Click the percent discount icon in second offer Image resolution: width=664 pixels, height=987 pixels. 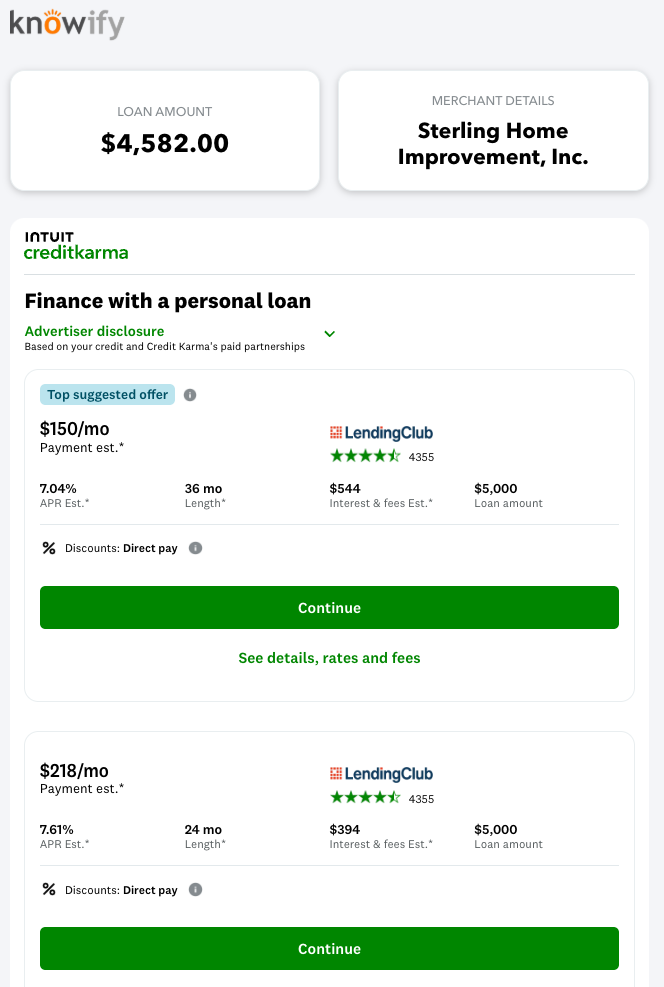(49, 889)
